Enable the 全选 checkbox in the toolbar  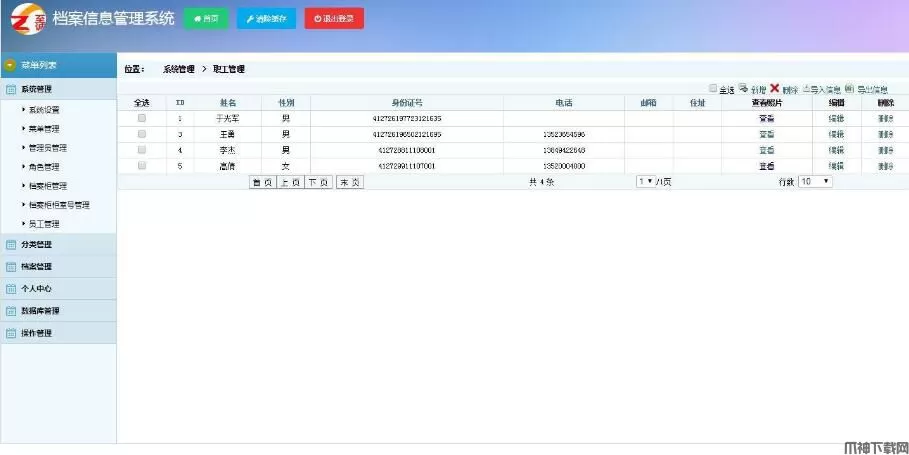pyautogui.click(x=713, y=89)
